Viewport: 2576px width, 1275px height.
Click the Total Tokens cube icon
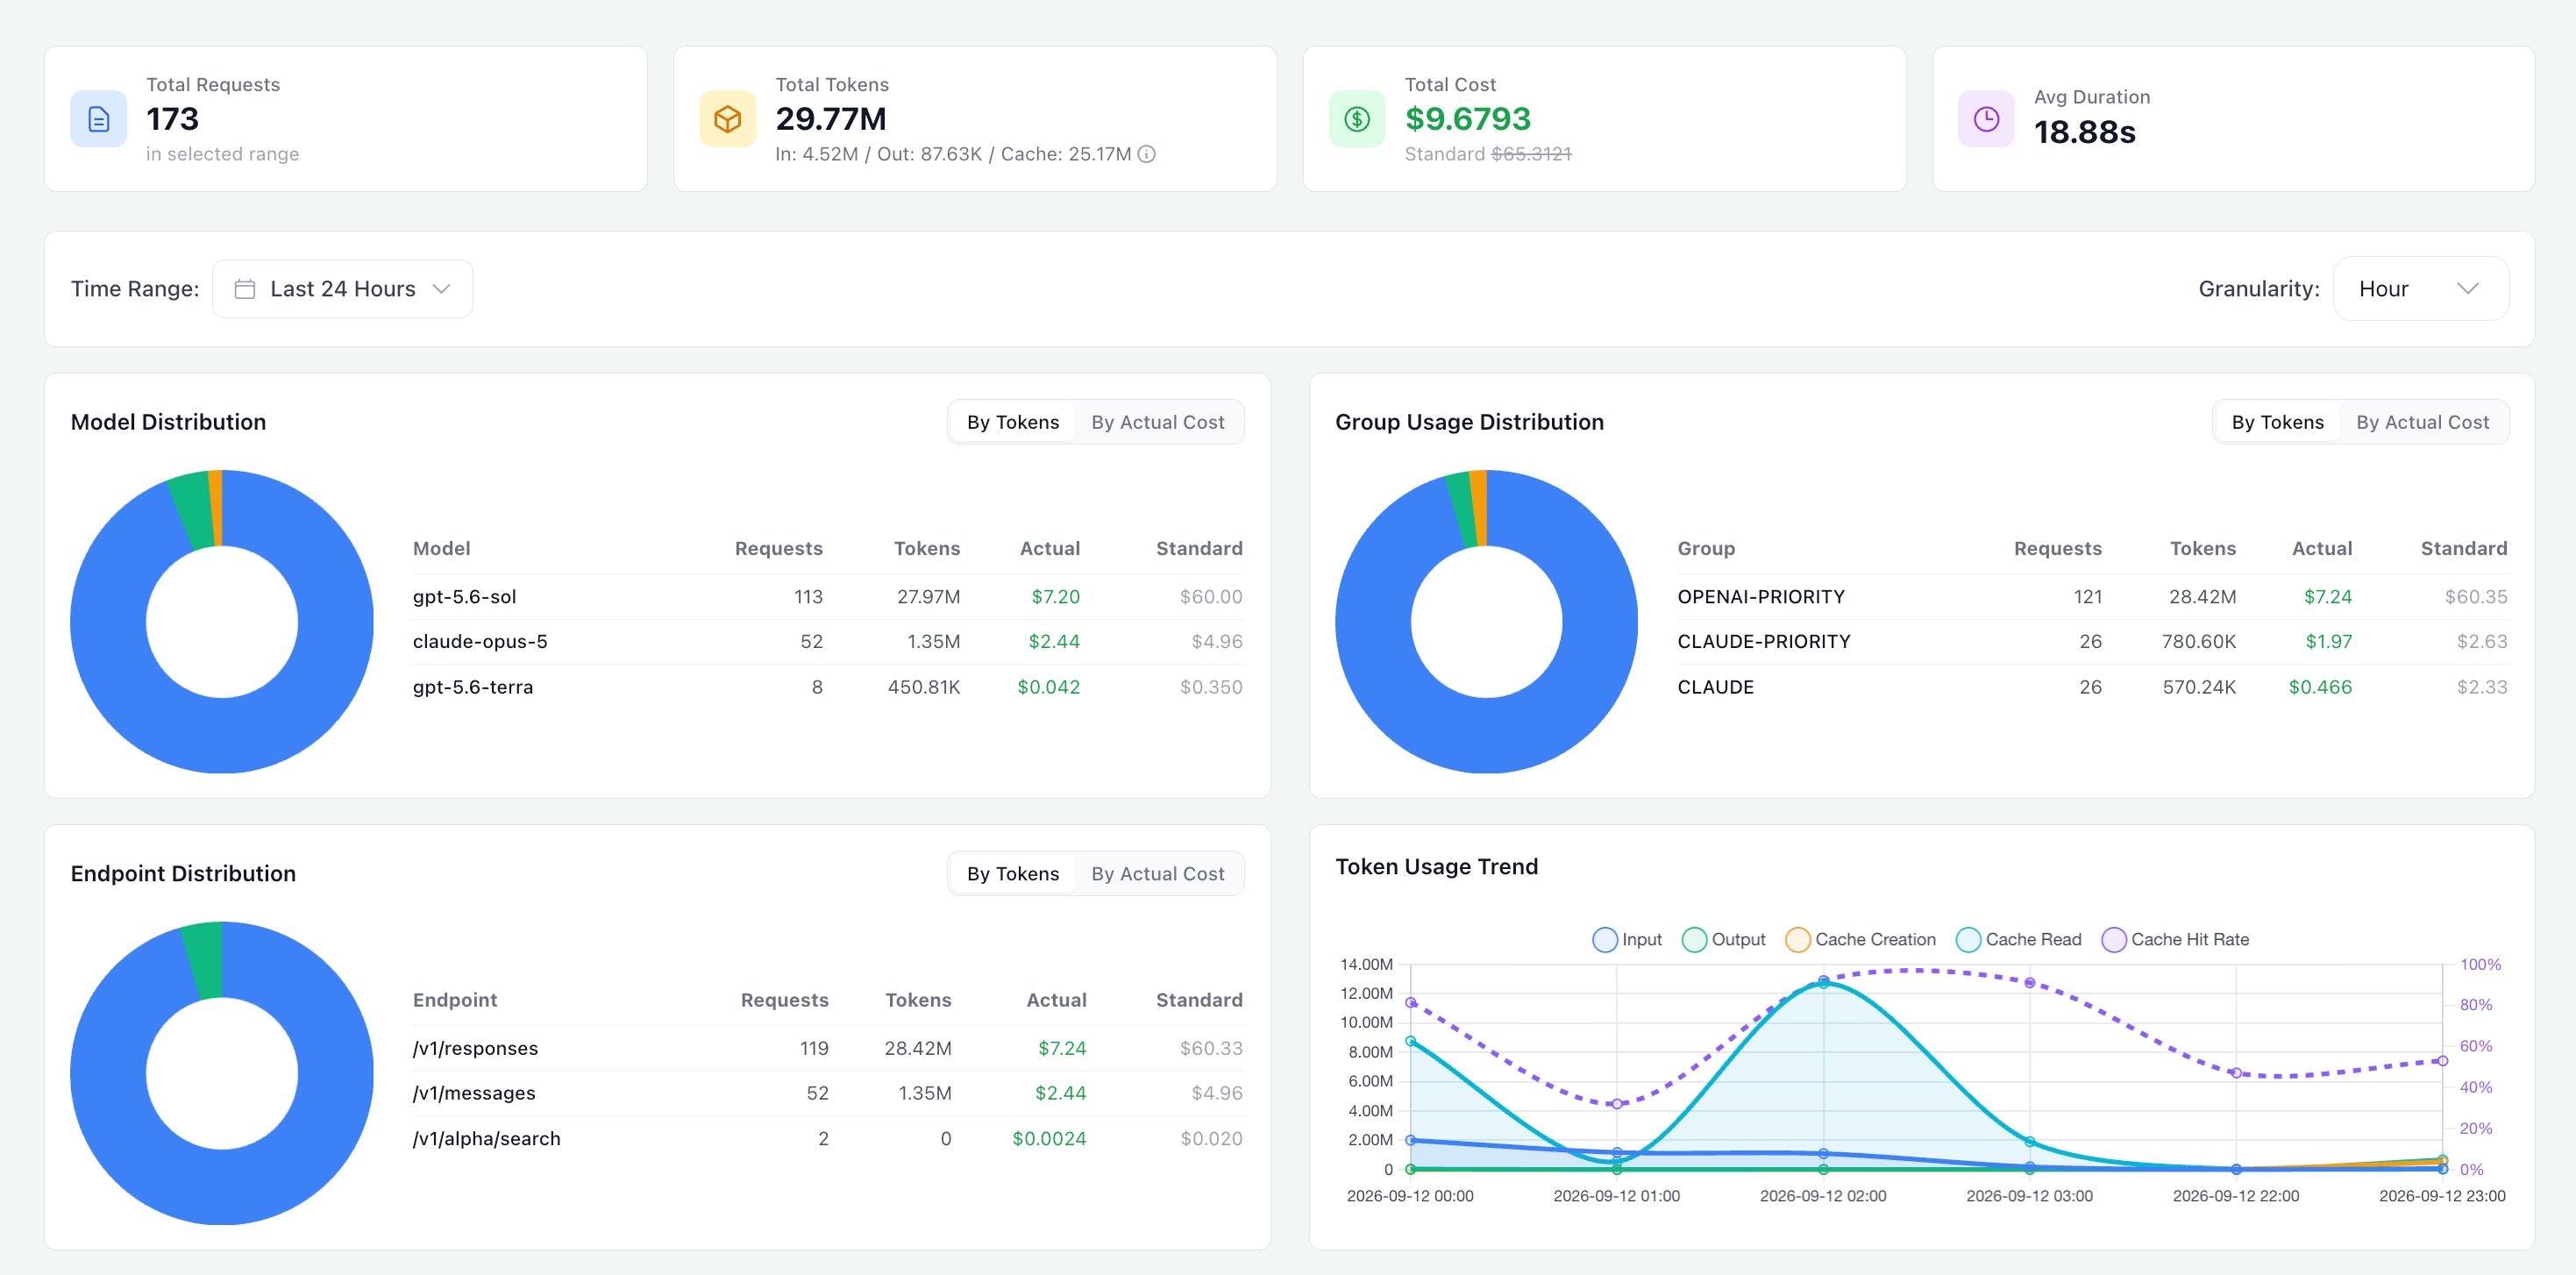point(727,119)
